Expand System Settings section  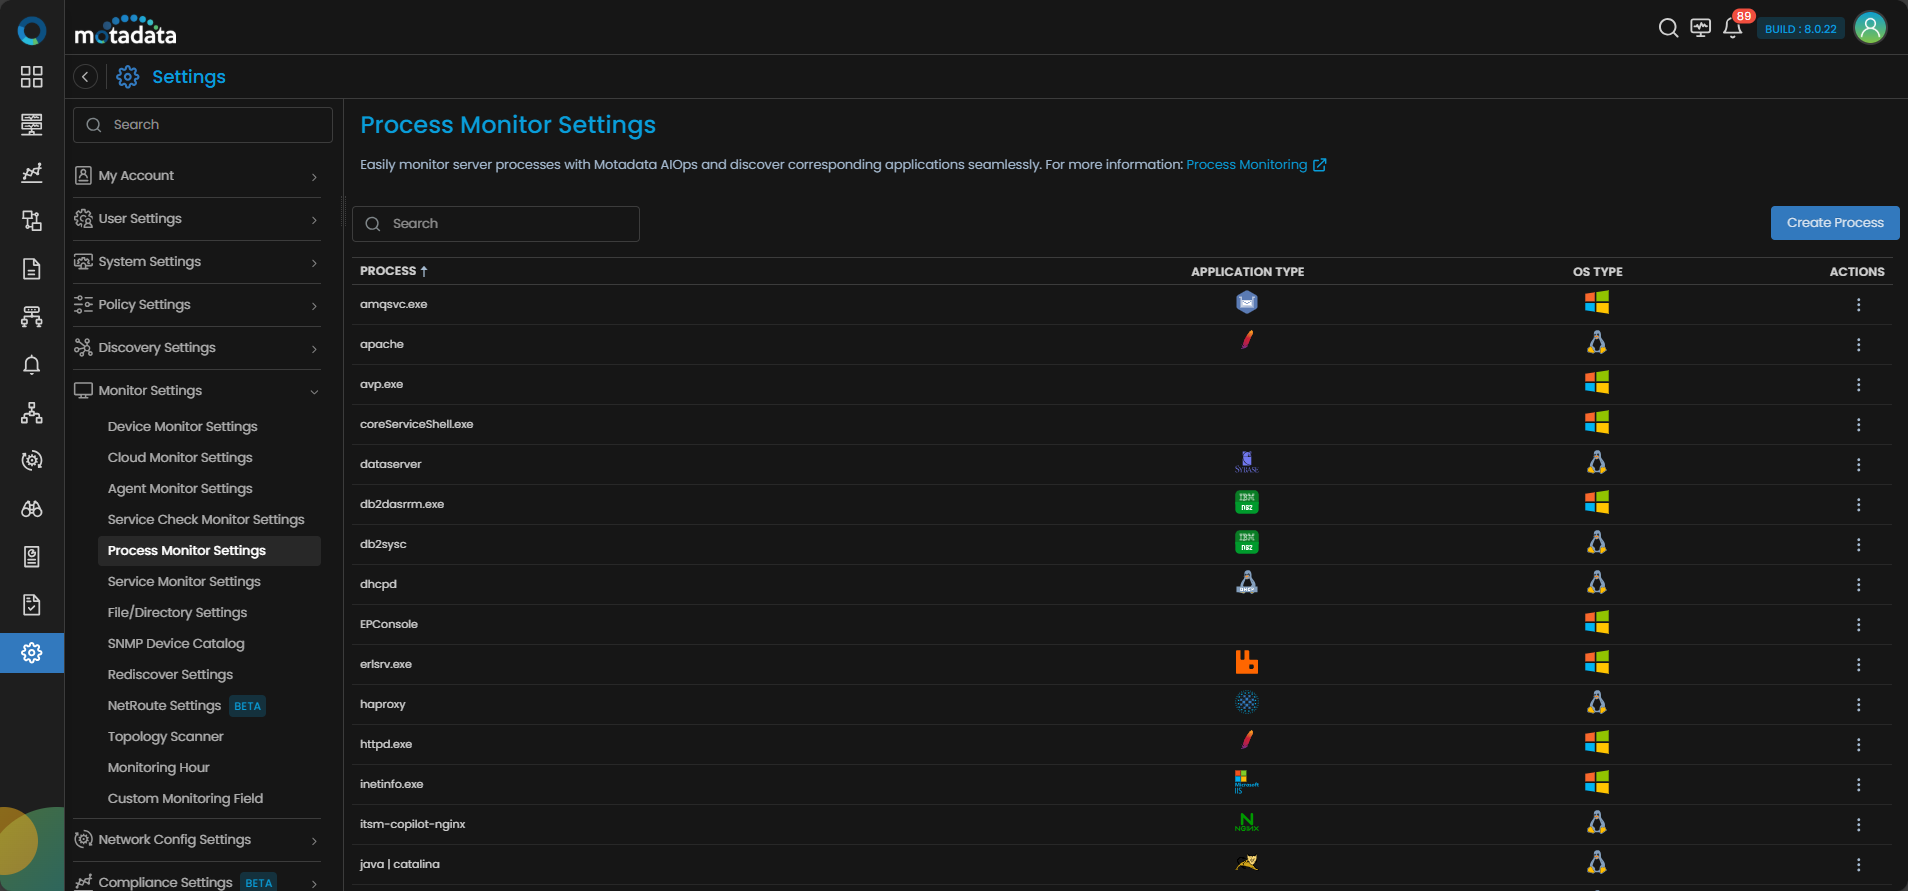(x=197, y=262)
